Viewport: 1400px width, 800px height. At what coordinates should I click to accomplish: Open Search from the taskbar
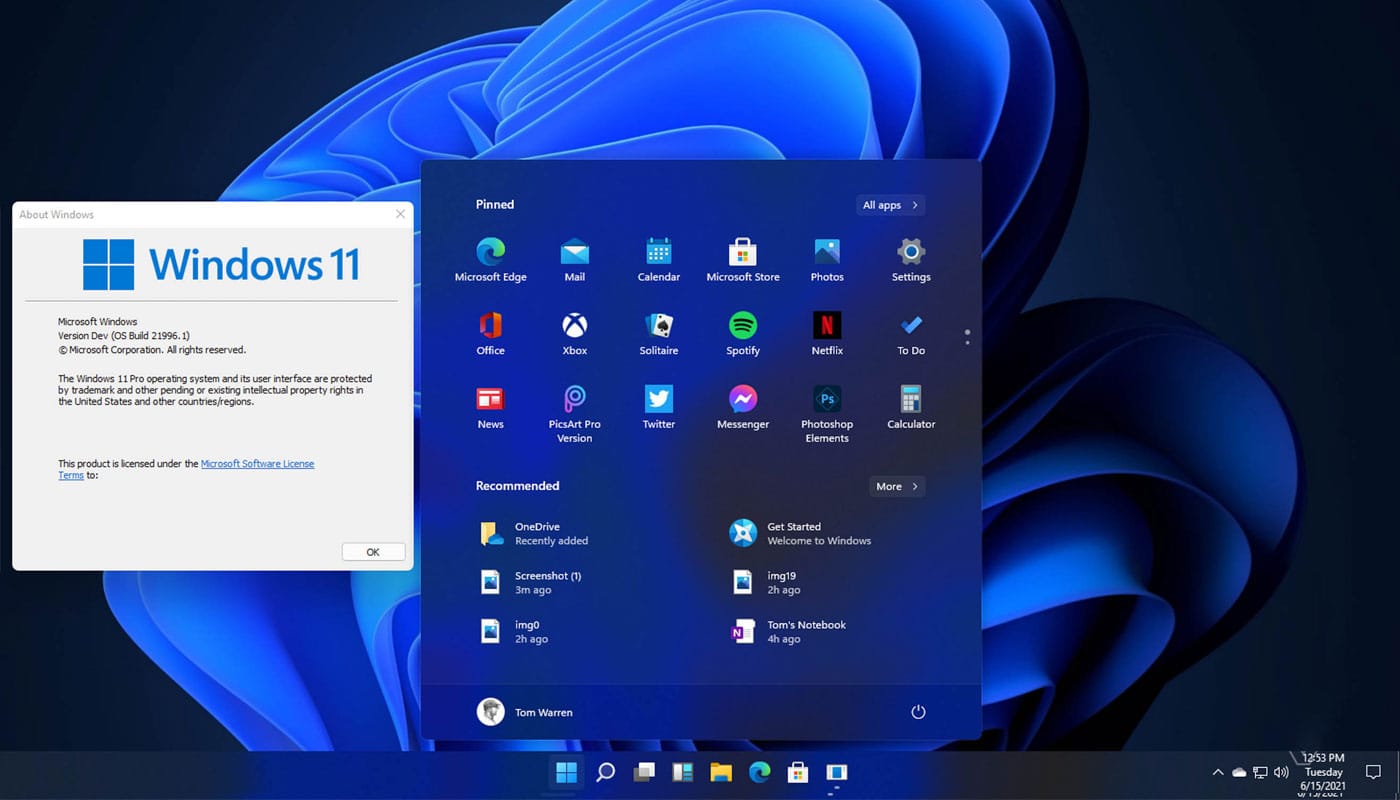coord(605,772)
